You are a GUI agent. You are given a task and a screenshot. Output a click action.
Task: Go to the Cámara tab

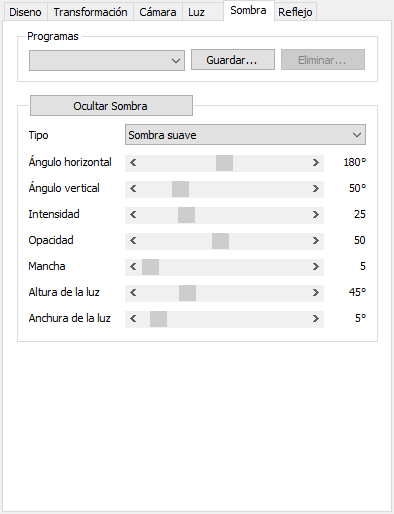point(158,12)
